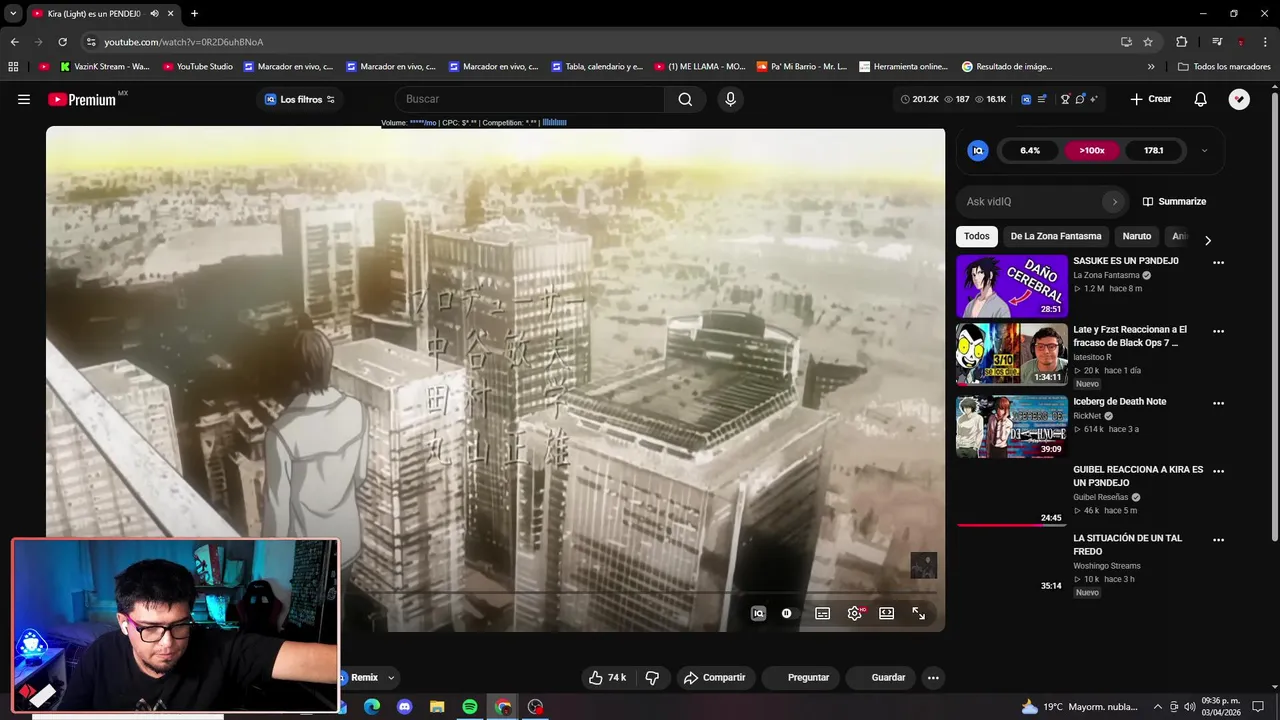Select the >100x vidIQ pill
Screen dimensions: 1280x720
1092,151
